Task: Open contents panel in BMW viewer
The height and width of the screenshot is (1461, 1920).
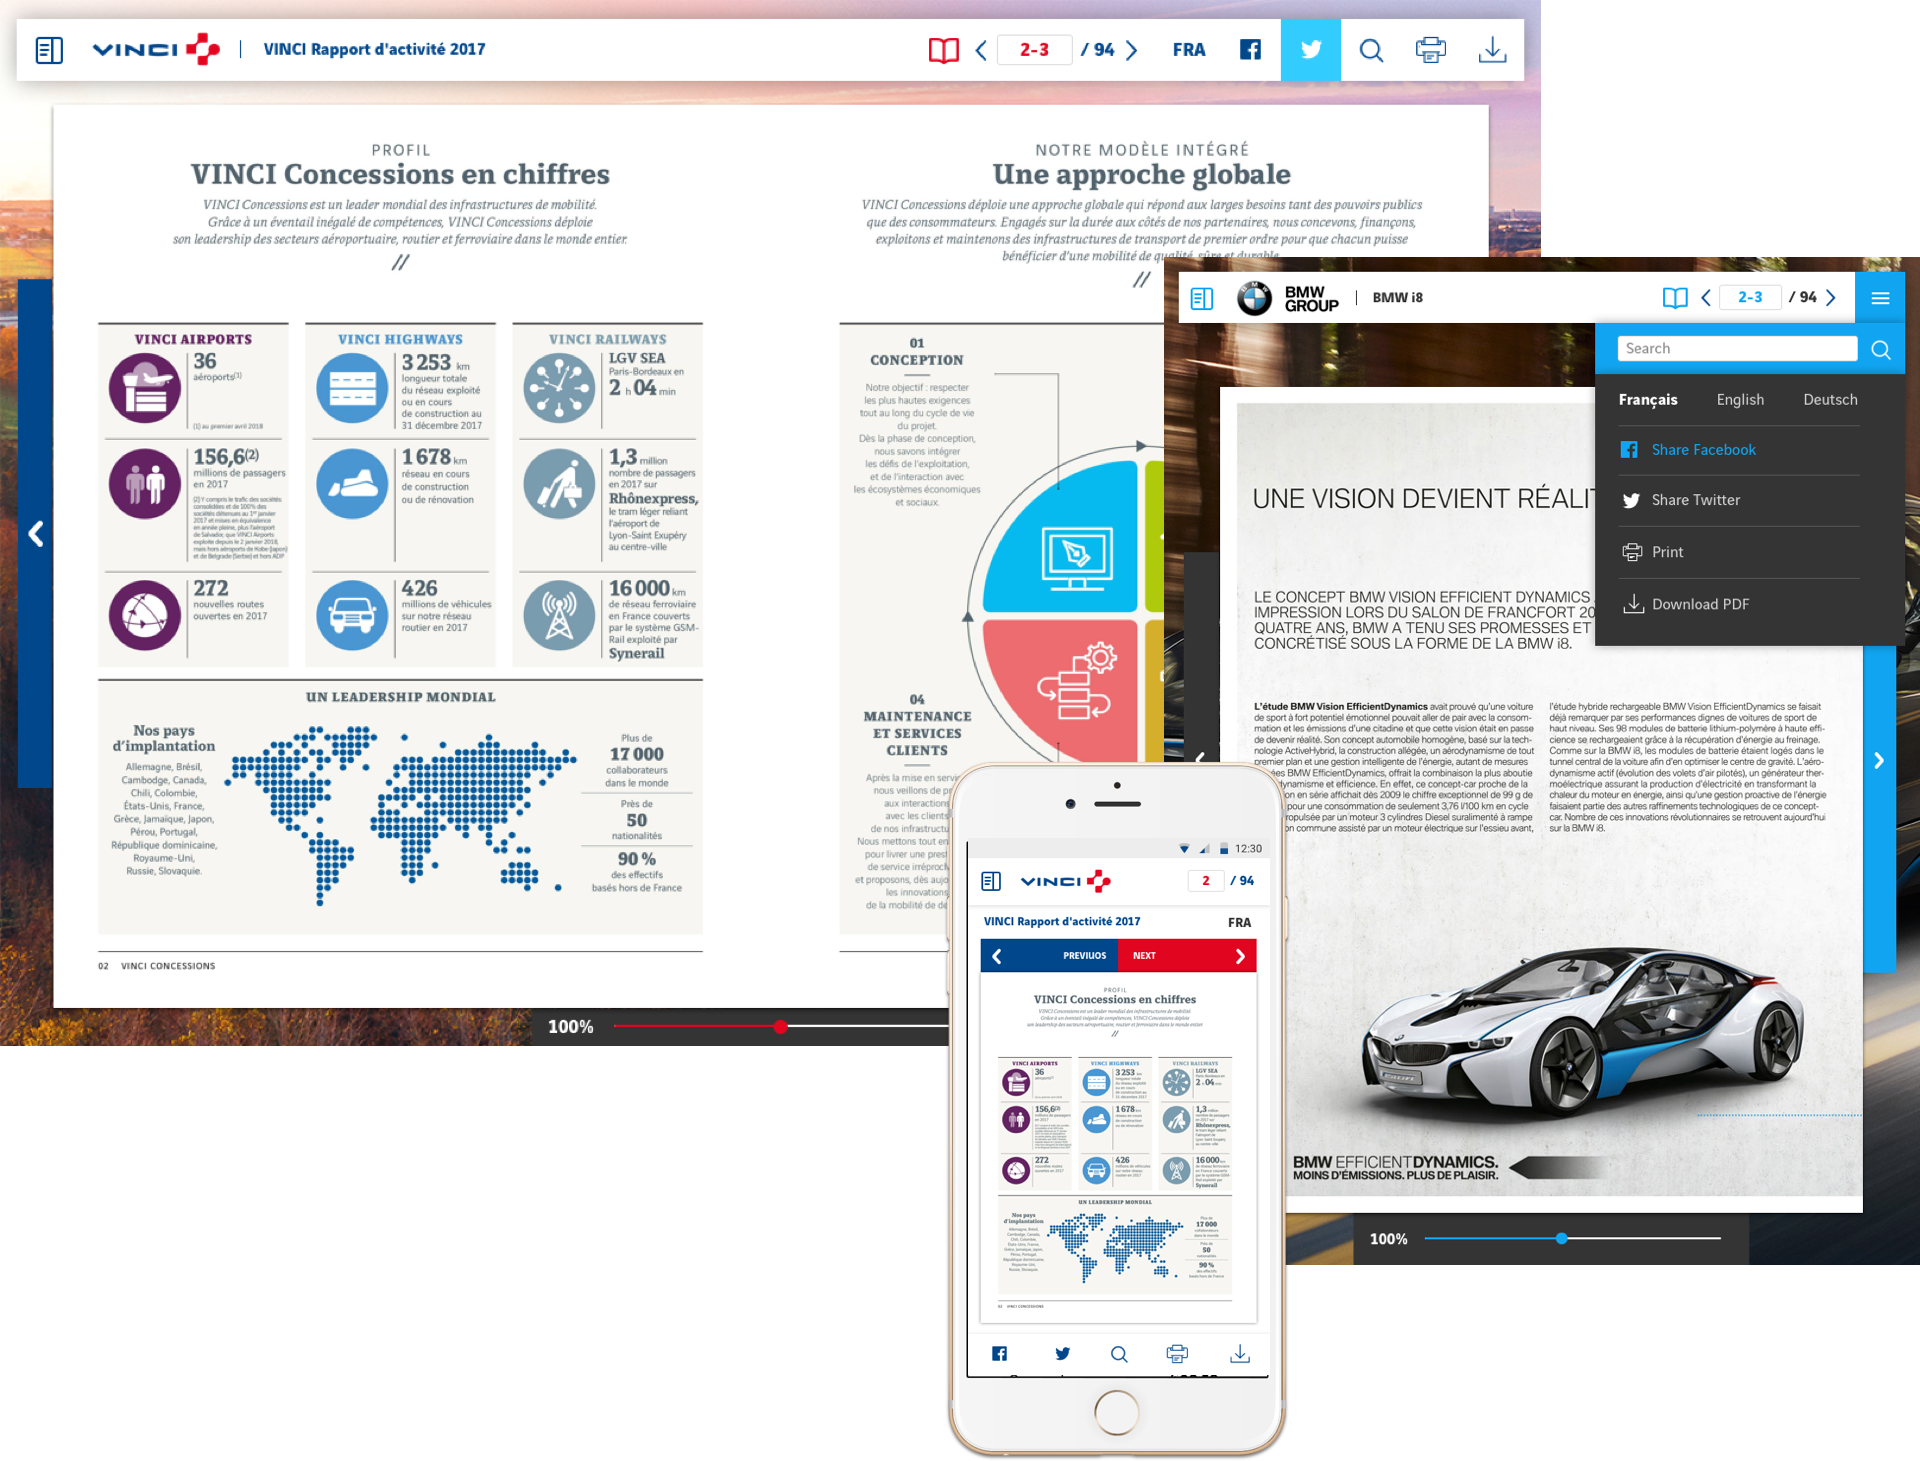Action: [1202, 298]
